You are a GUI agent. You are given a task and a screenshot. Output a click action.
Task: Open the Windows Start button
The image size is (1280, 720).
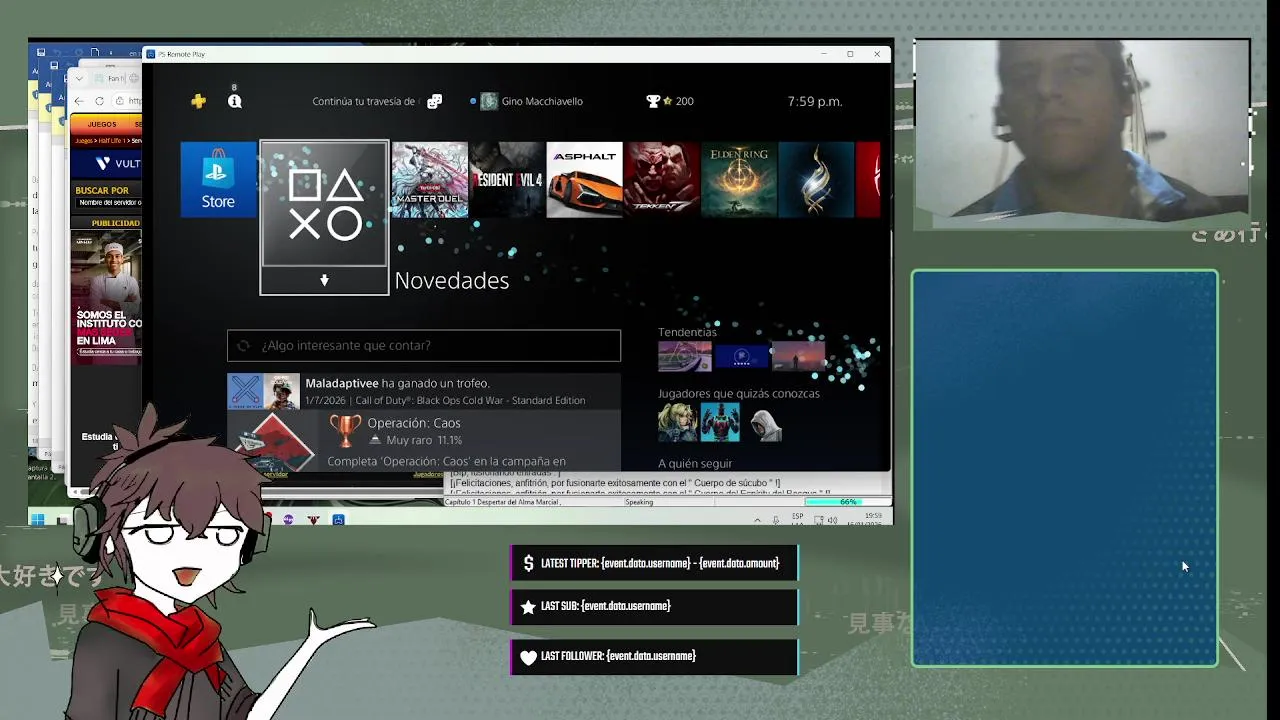pos(38,519)
